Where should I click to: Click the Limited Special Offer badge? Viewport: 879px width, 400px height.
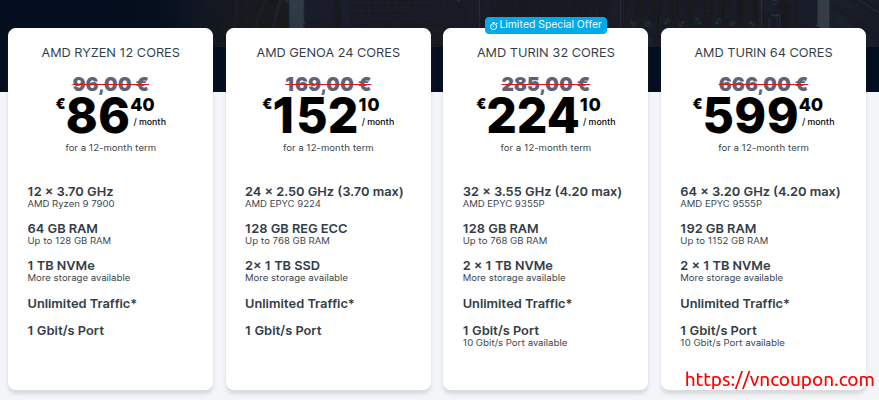pos(546,24)
